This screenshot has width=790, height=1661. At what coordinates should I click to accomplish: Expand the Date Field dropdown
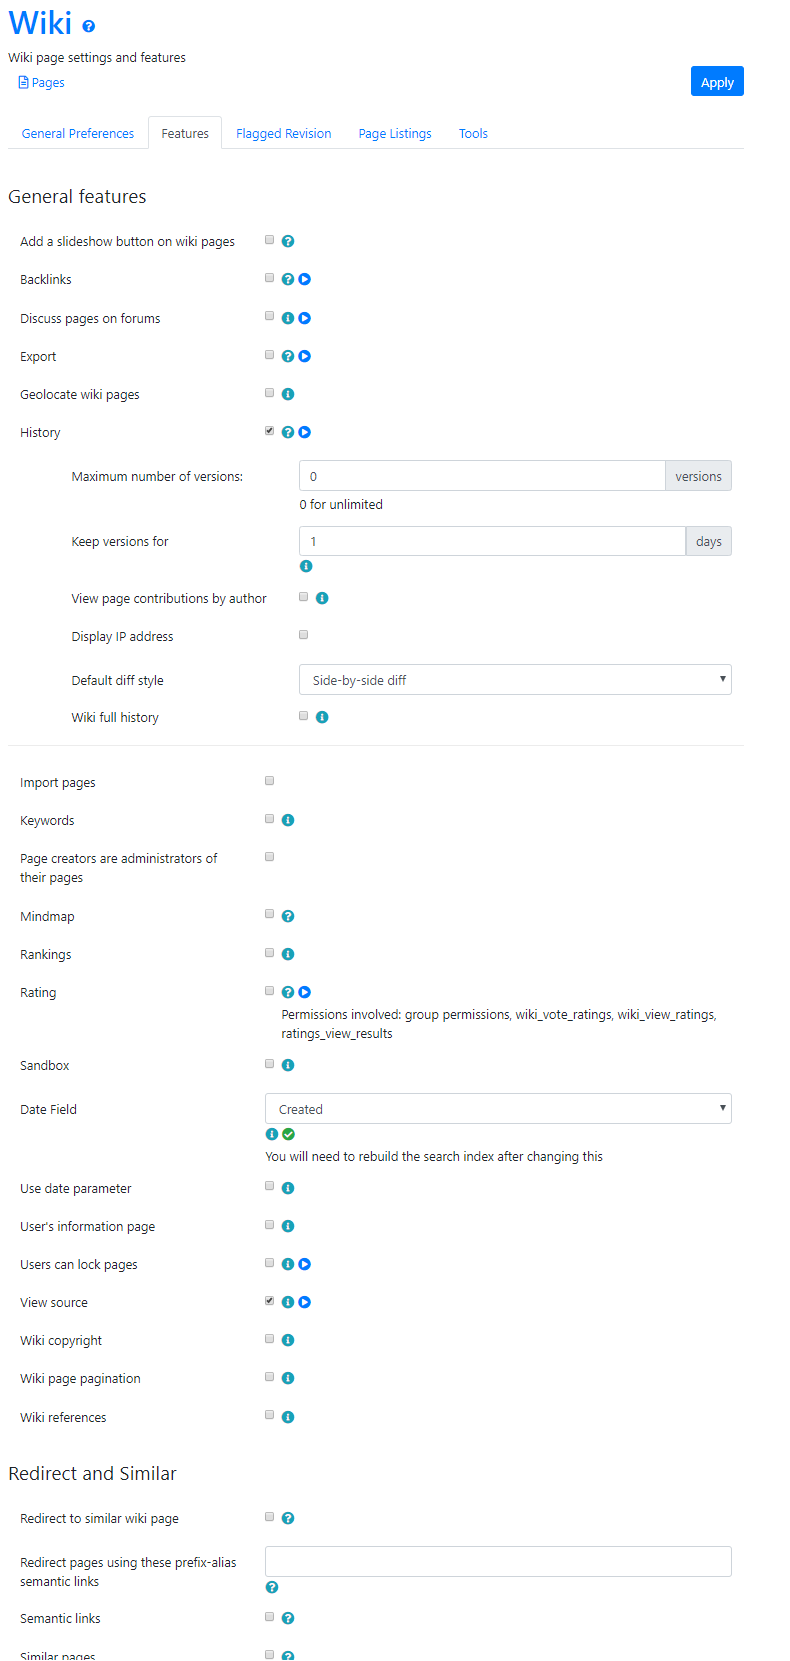pyautogui.click(x=498, y=1109)
